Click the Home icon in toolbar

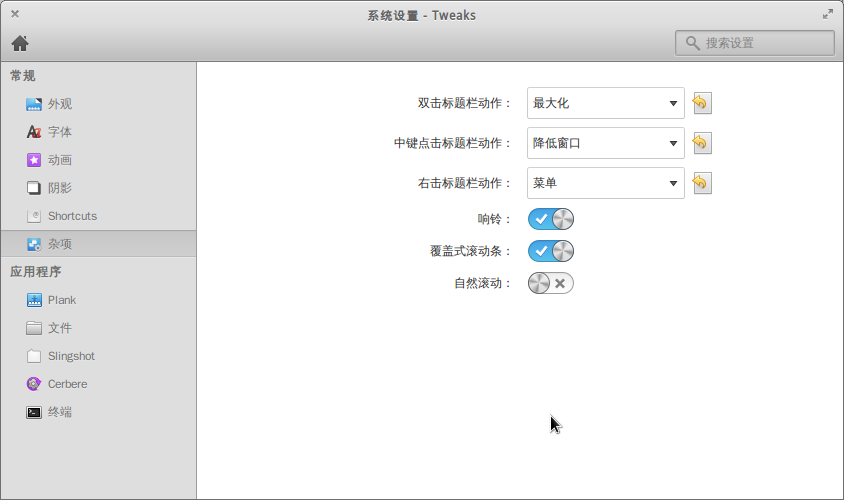pyautogui.click(x=20, y=43)
